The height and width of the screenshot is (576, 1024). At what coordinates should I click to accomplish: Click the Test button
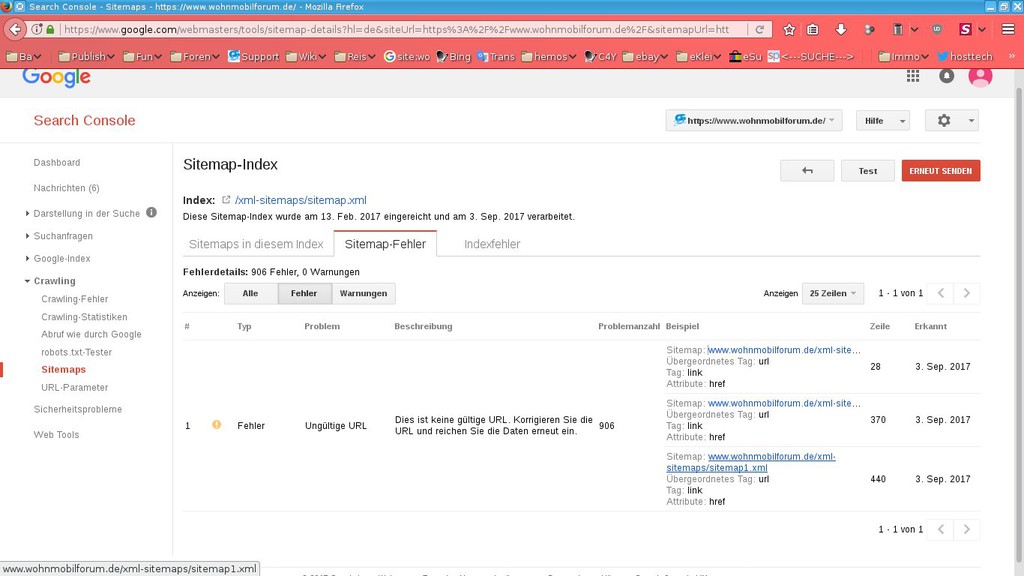pyautogui.click(x=867, y=171)
